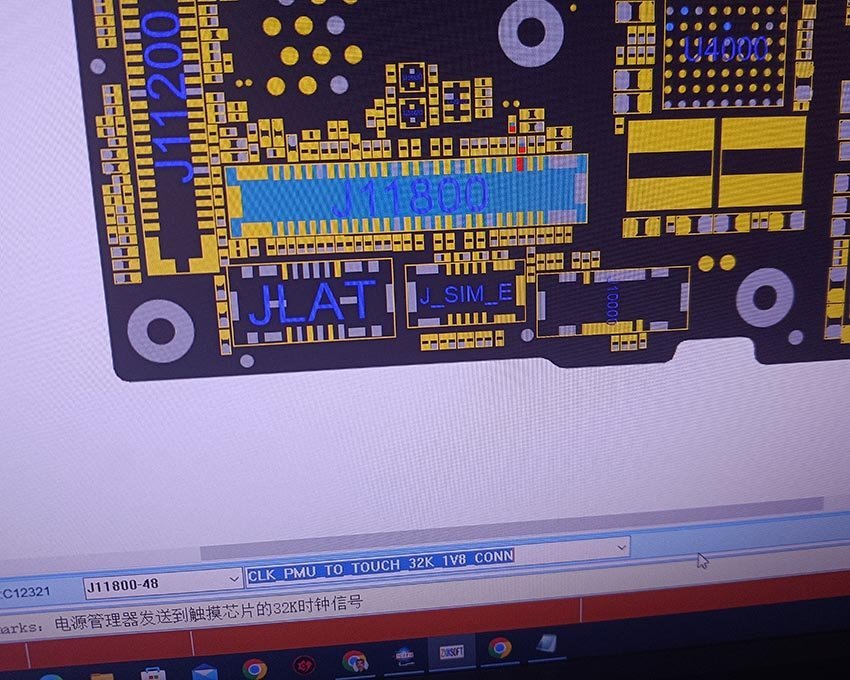This screenshot has height=680, width=850.
Task: Open the taskbar app left of ZXSOFT
Action: [404, 656]
